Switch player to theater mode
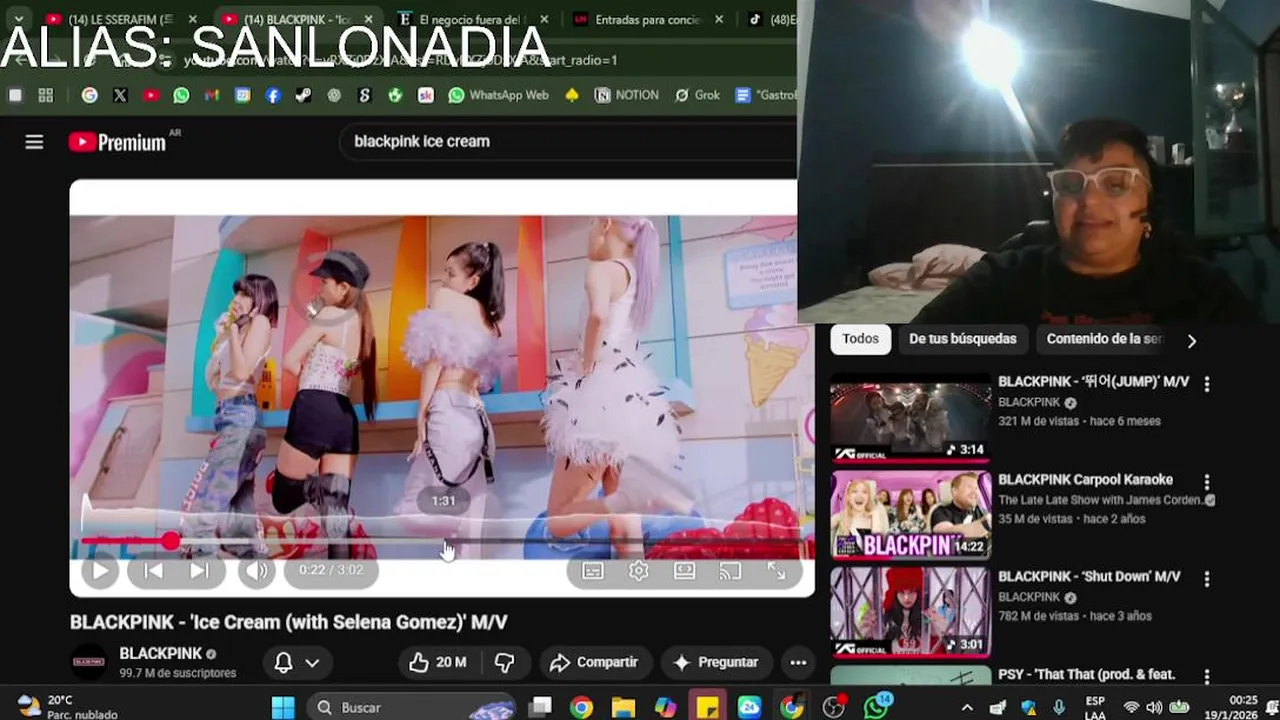 point(685,571)
